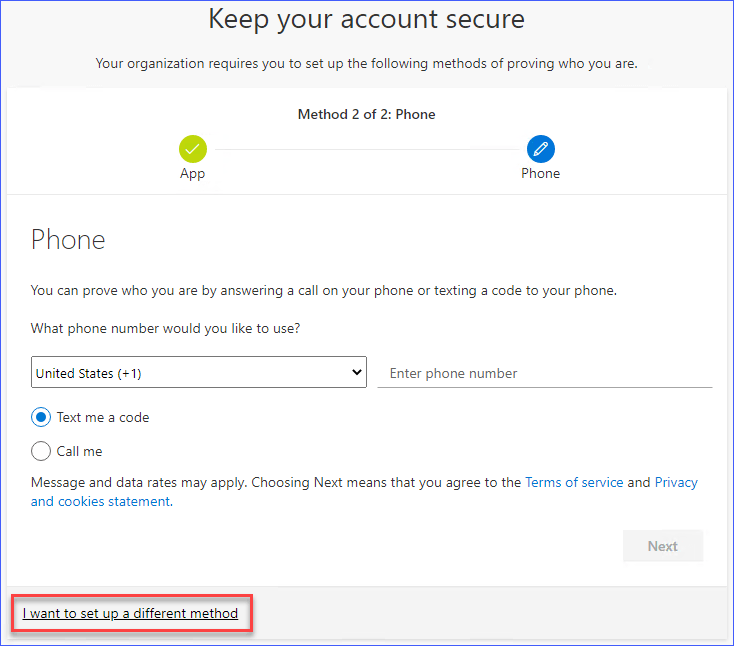The image size is (734, 646).
Task: Choose the "Call me" radio option
Action: coord(41,451)
